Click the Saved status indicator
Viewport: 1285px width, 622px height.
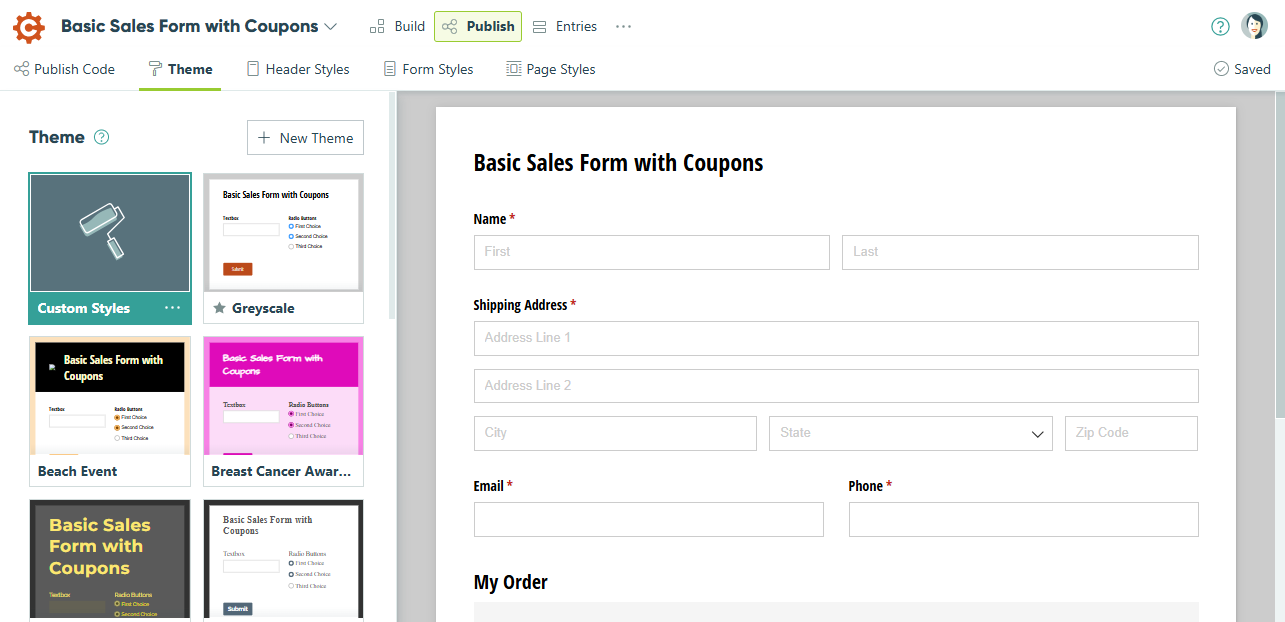tap(1242, 69)
